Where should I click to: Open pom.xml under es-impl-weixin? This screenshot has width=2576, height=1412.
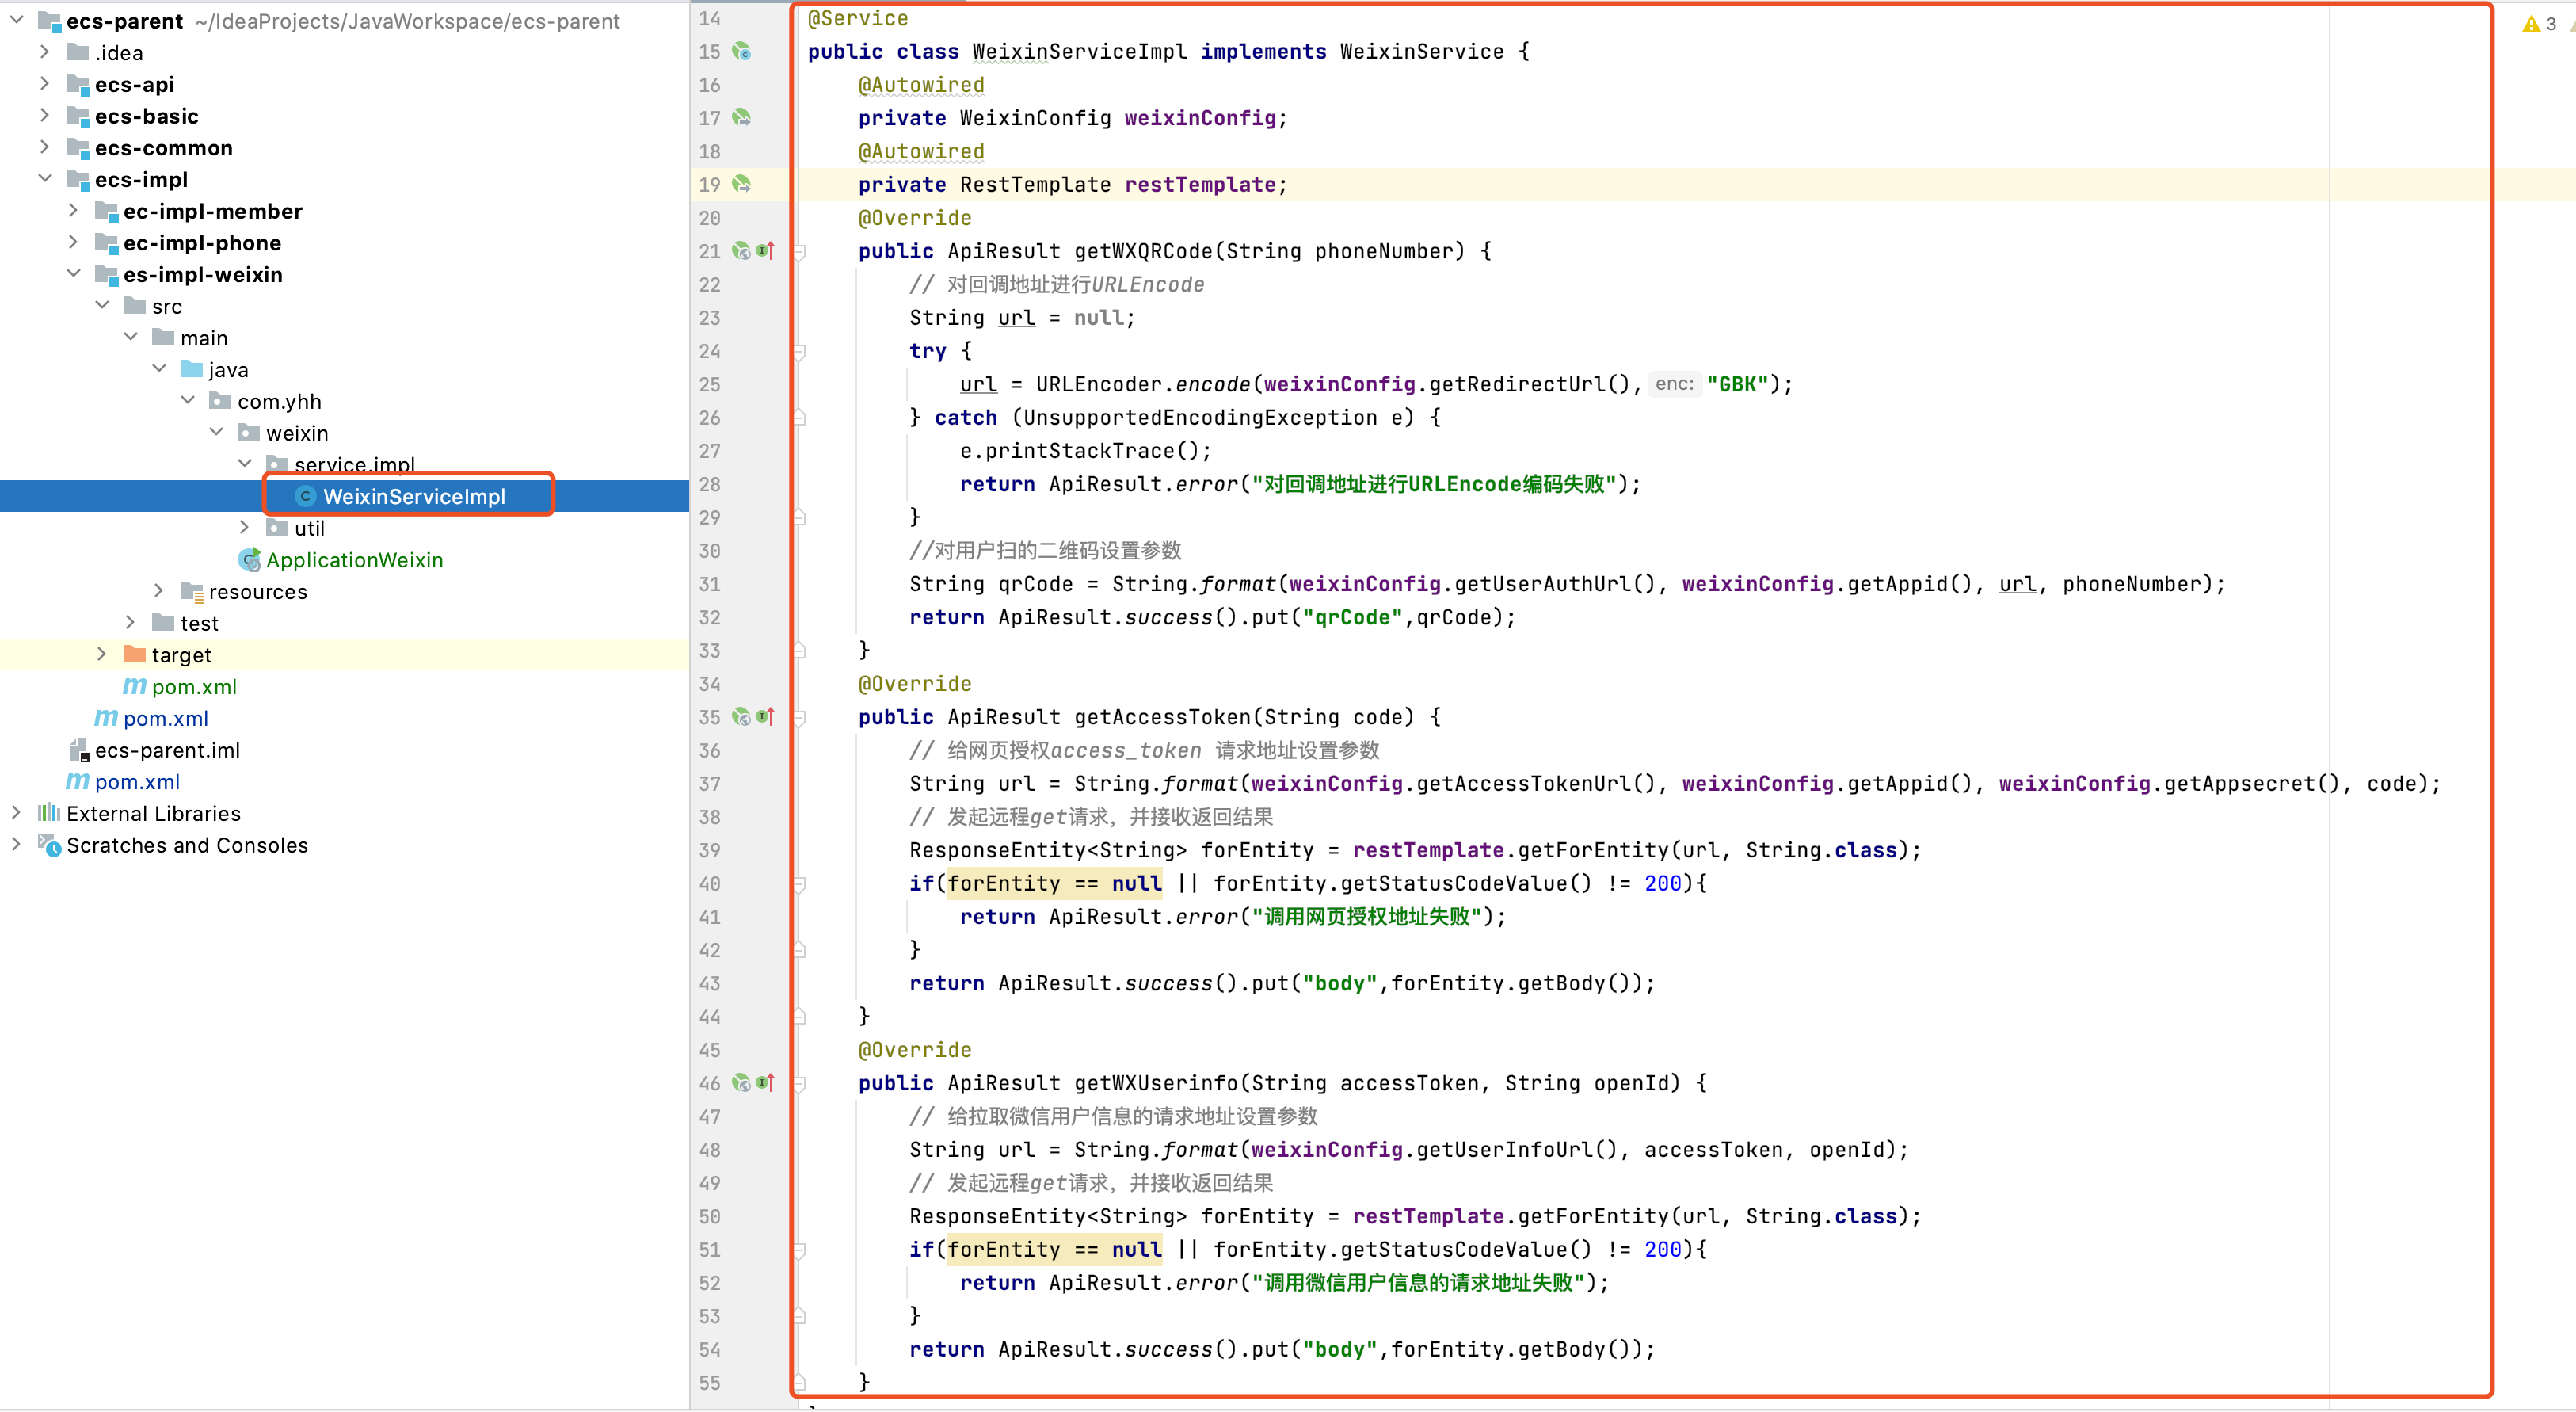coord(194,687)
